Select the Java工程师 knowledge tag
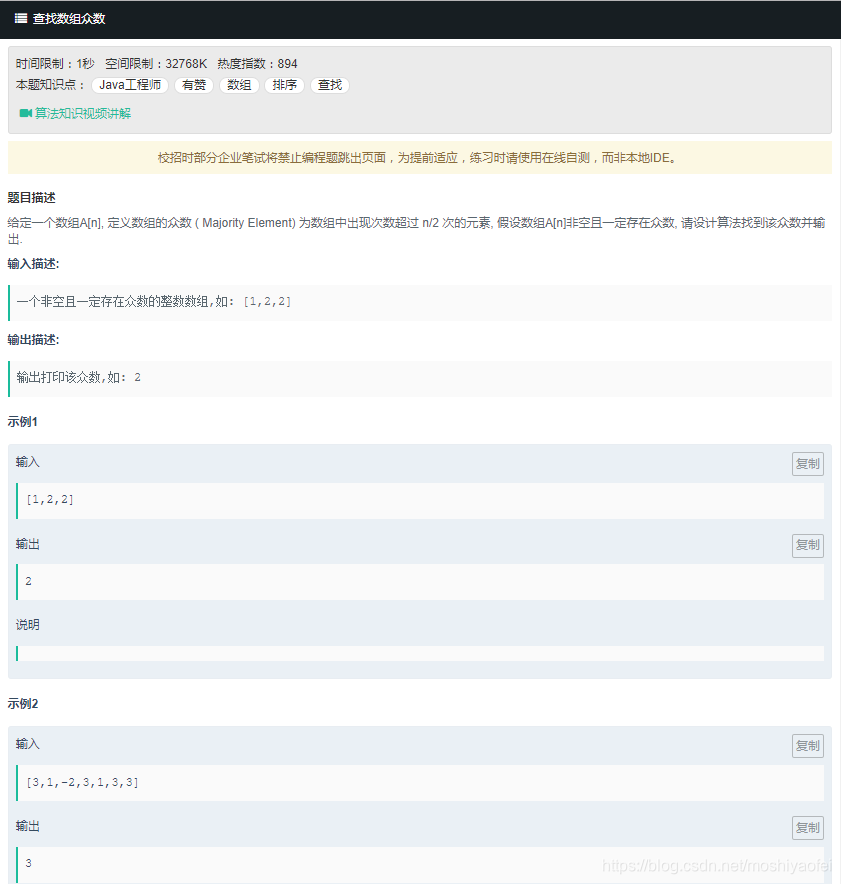The width and height of the screenshot is (841, 884). pos(130,85)
